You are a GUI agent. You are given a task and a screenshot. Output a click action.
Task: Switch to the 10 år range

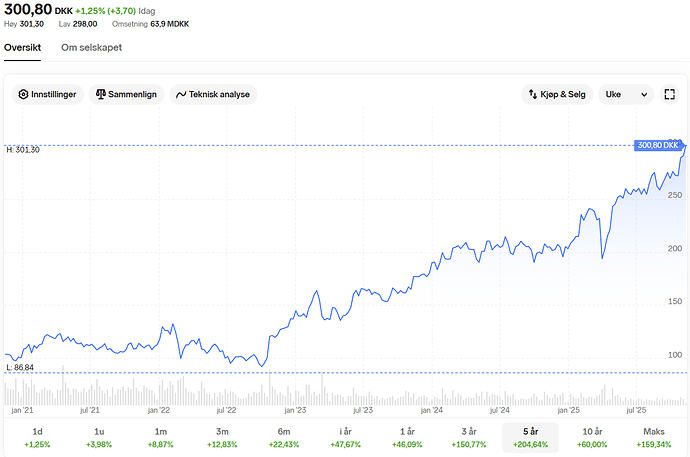(x=592, y=437)
